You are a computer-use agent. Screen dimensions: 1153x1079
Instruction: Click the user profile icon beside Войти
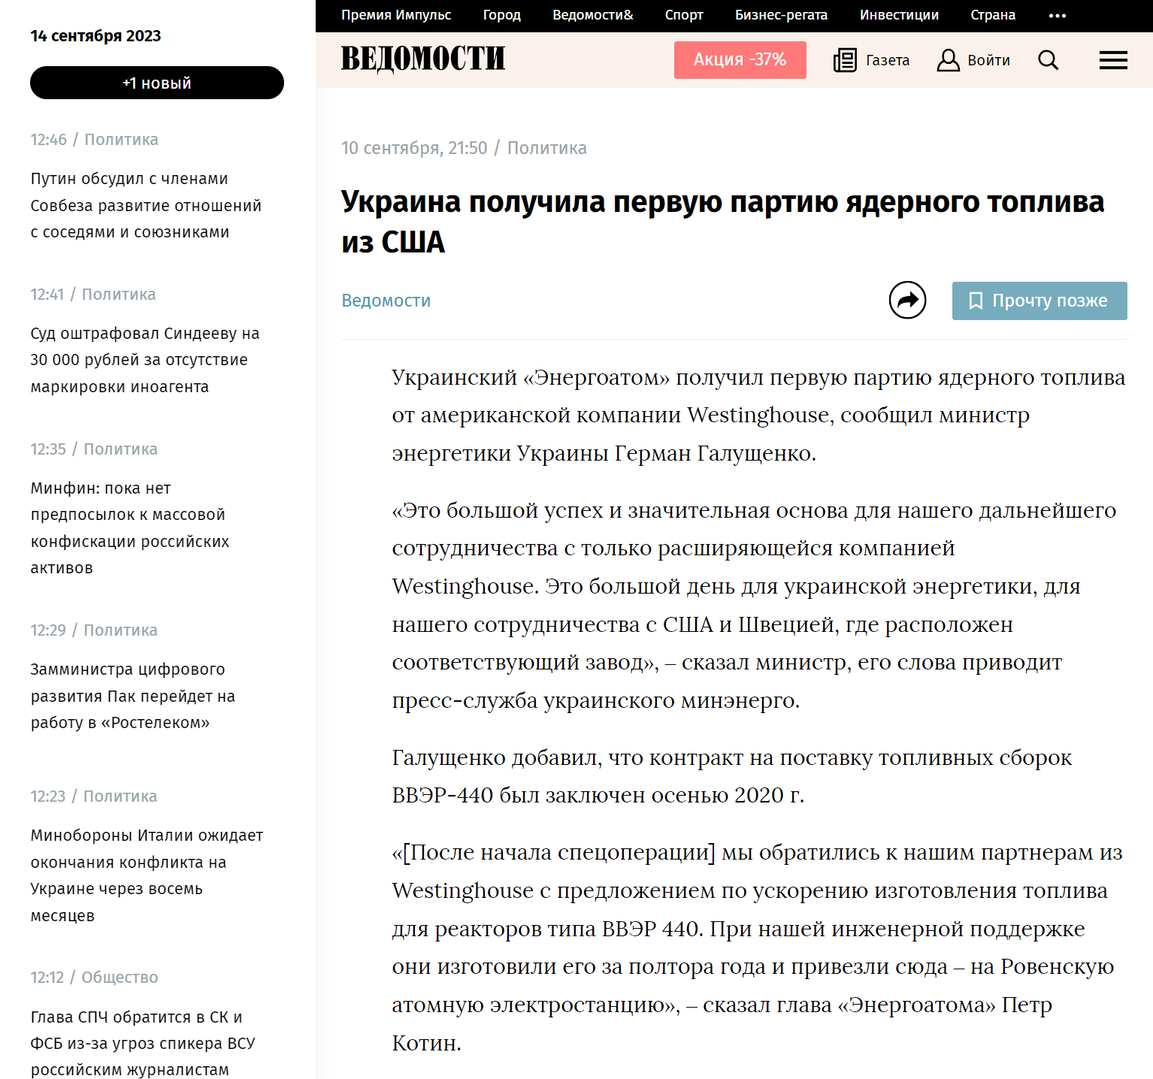point(949,60)
